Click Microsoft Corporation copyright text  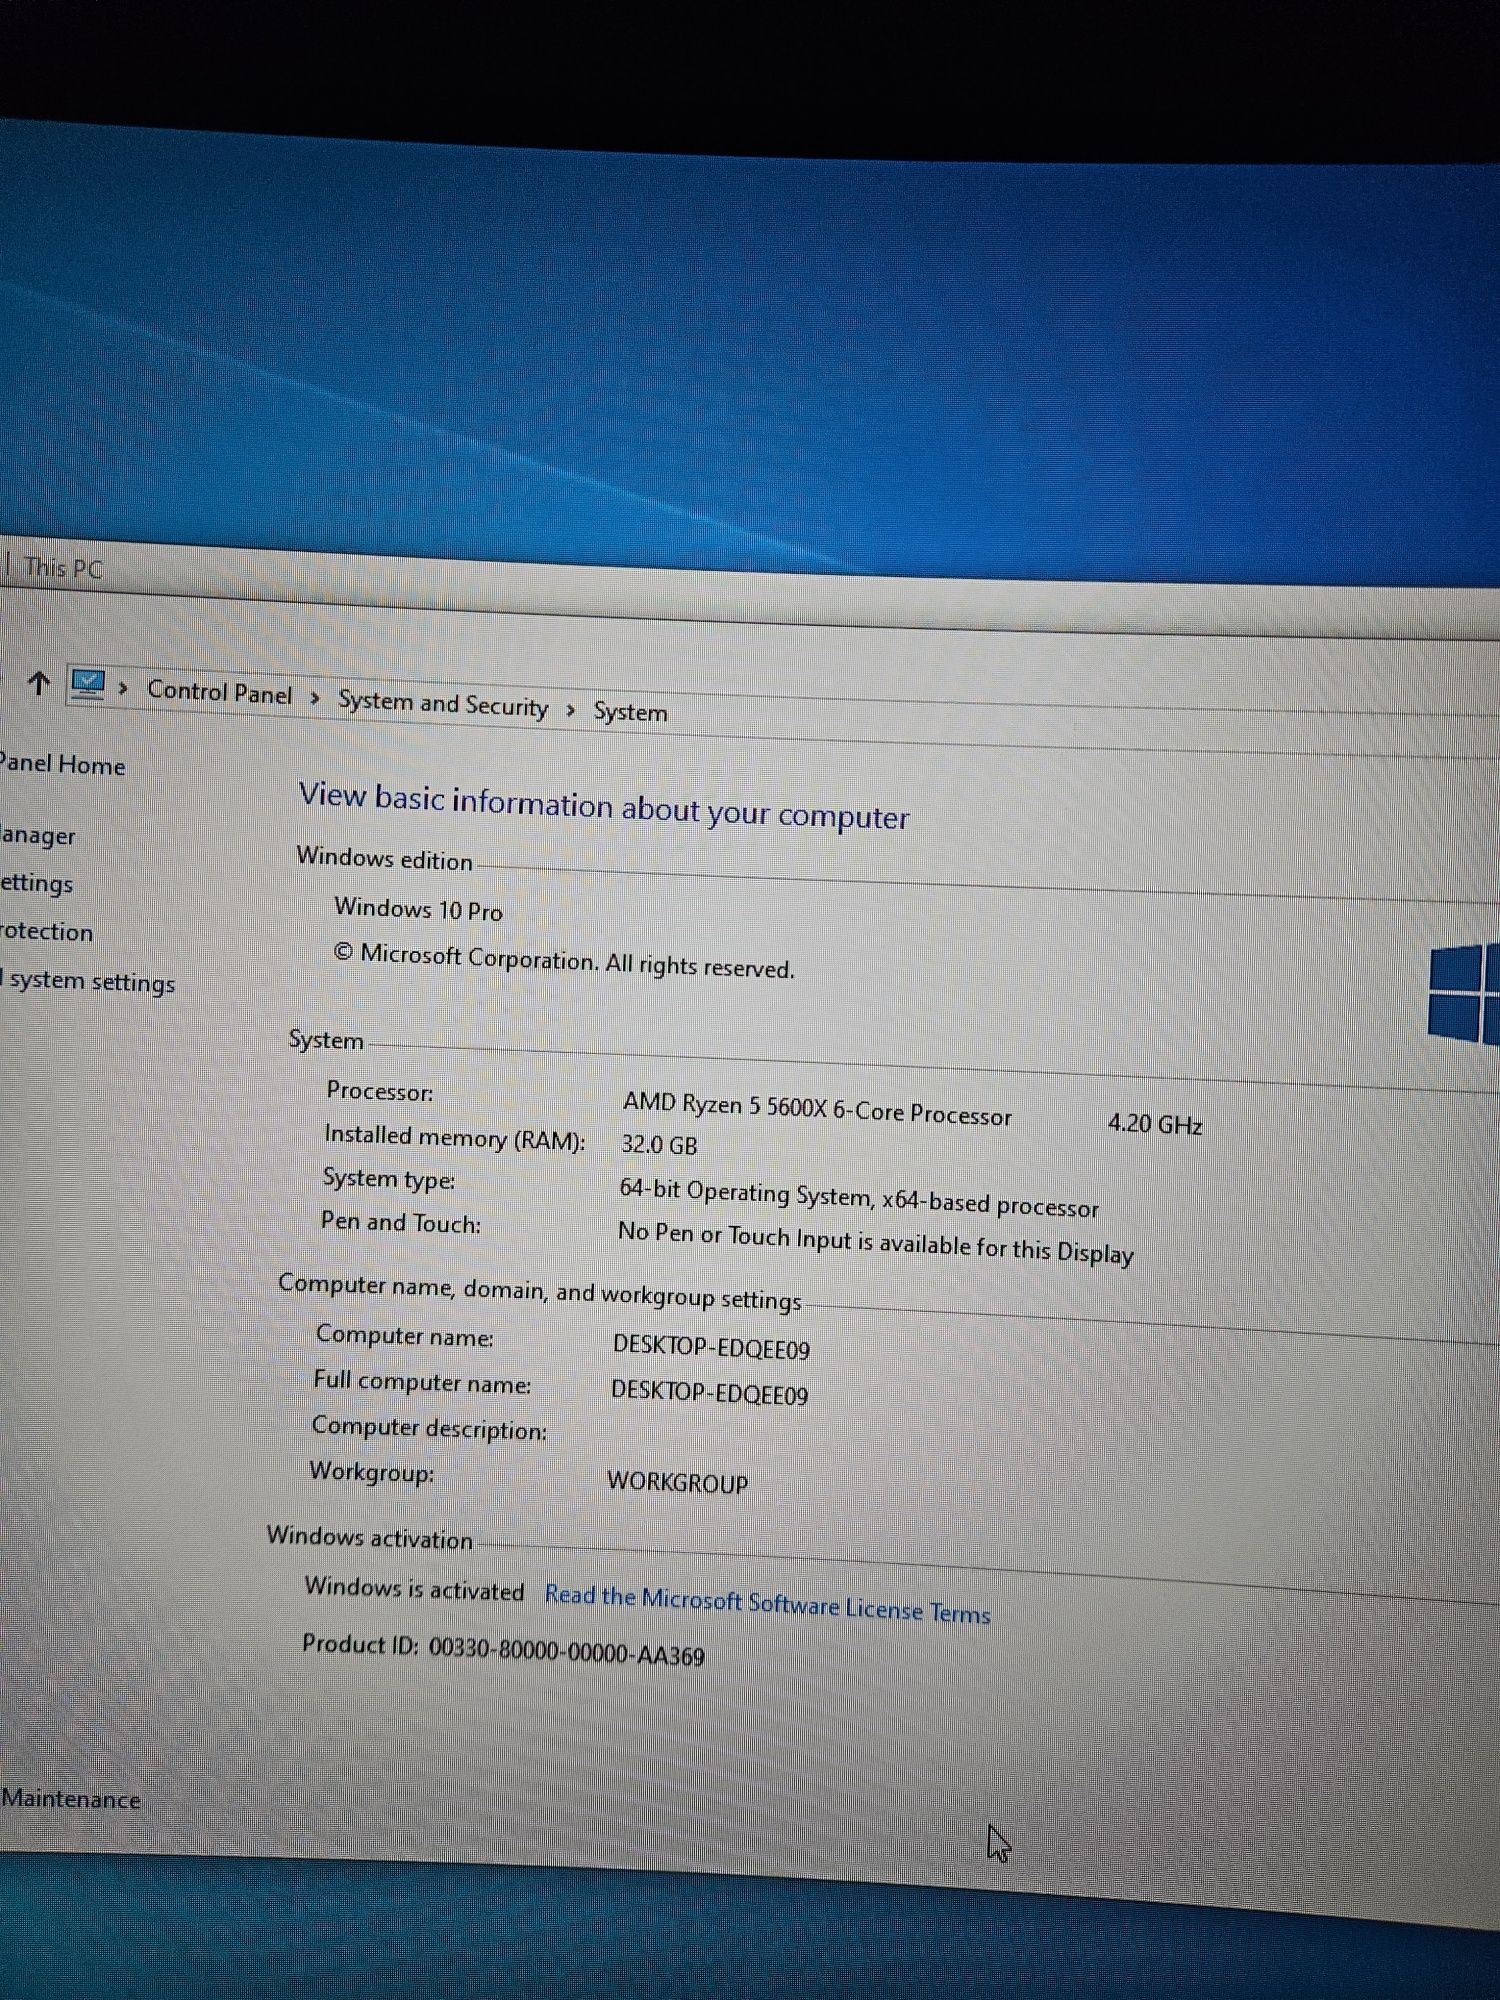coord(564,961)
